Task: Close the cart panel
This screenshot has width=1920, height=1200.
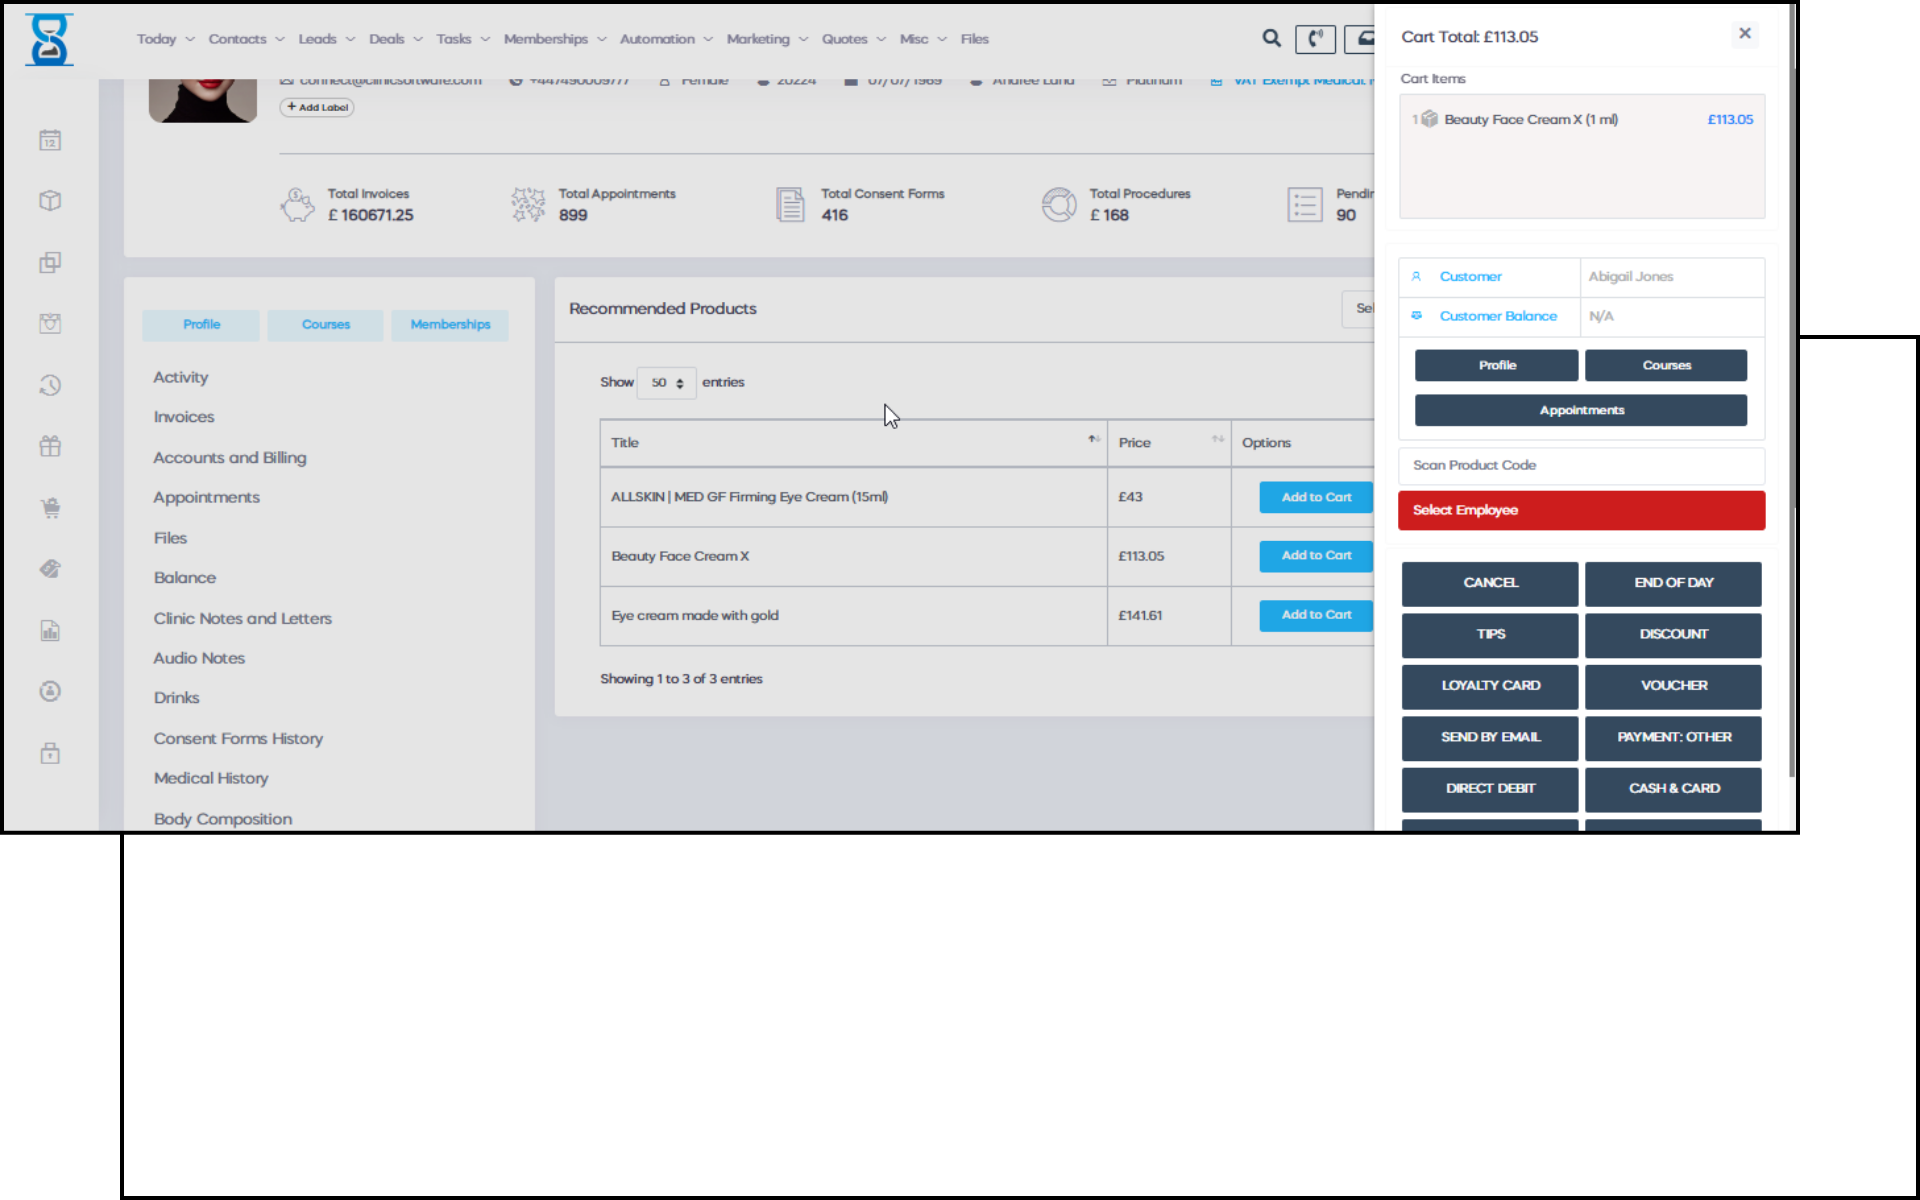Action: [1744, 34]
